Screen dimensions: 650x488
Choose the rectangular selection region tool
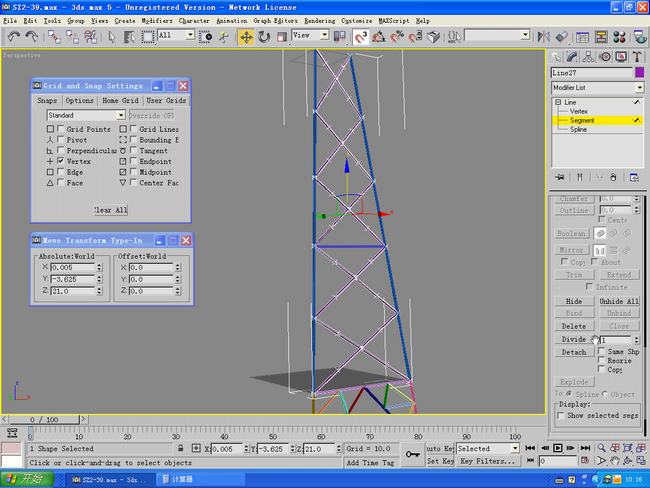pos(148,37)
